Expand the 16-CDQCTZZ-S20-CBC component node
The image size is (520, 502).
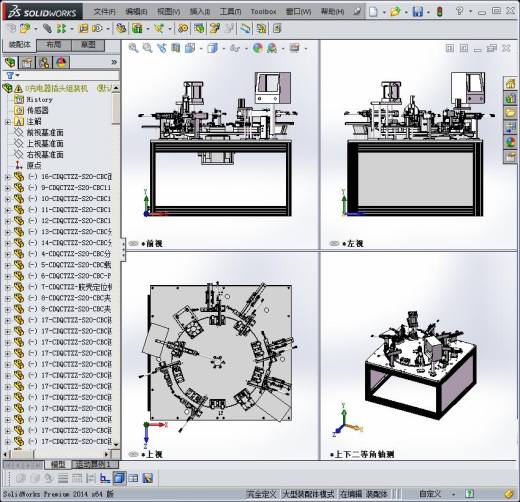(7, 177)
